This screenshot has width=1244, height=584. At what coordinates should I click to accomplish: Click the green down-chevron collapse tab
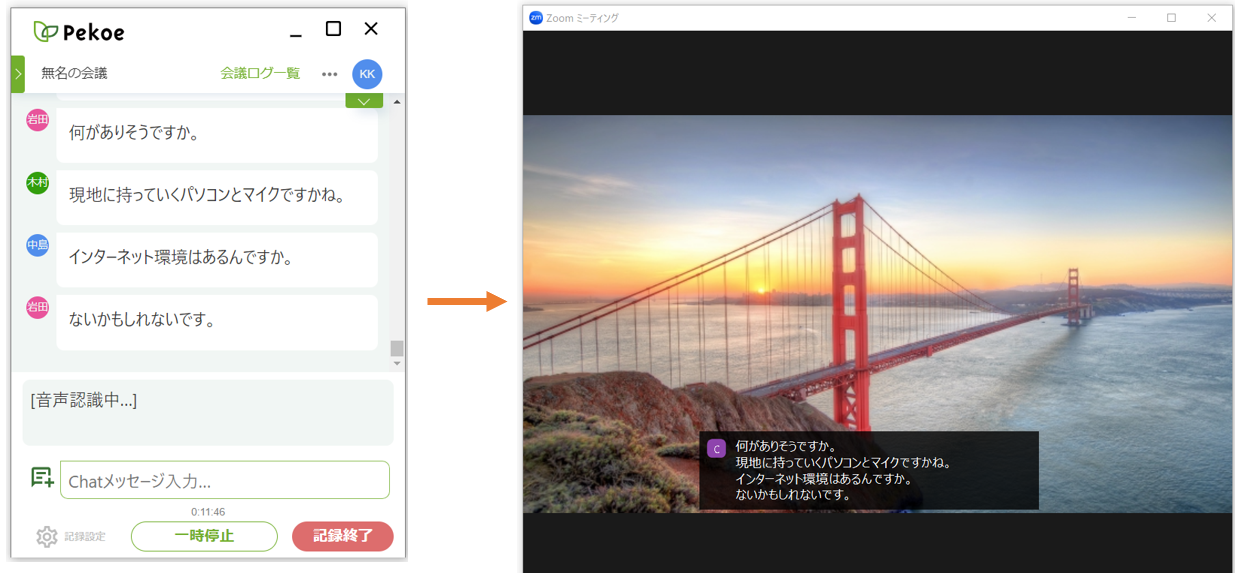pos(364,101)
